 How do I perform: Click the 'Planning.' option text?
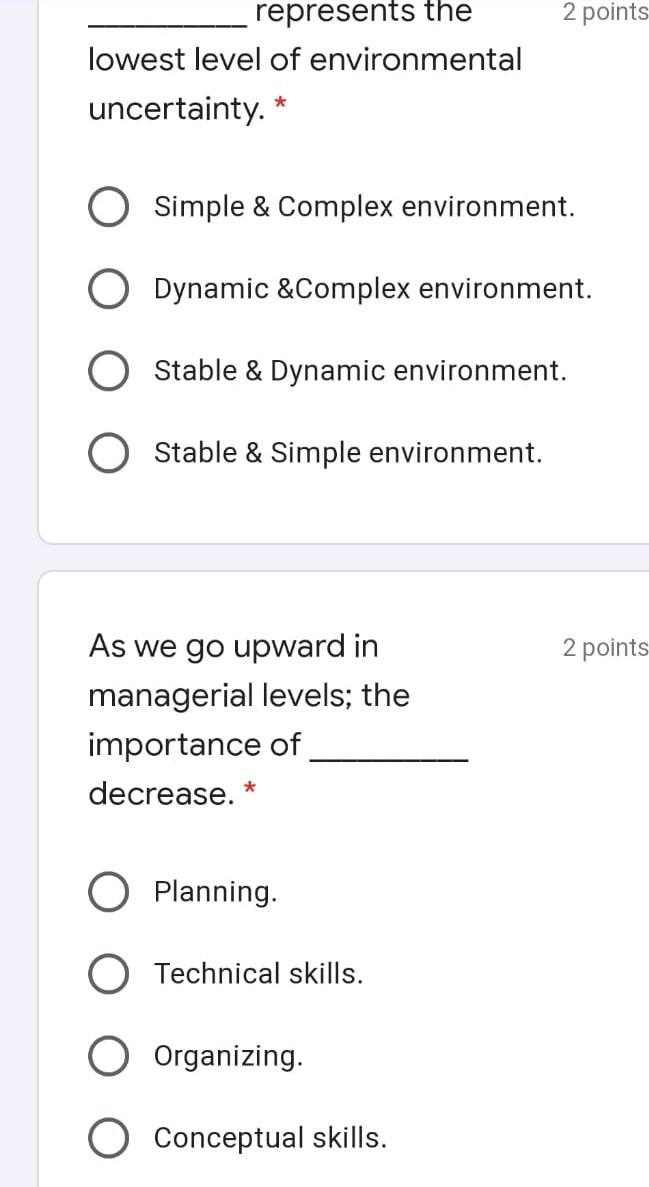215,892
